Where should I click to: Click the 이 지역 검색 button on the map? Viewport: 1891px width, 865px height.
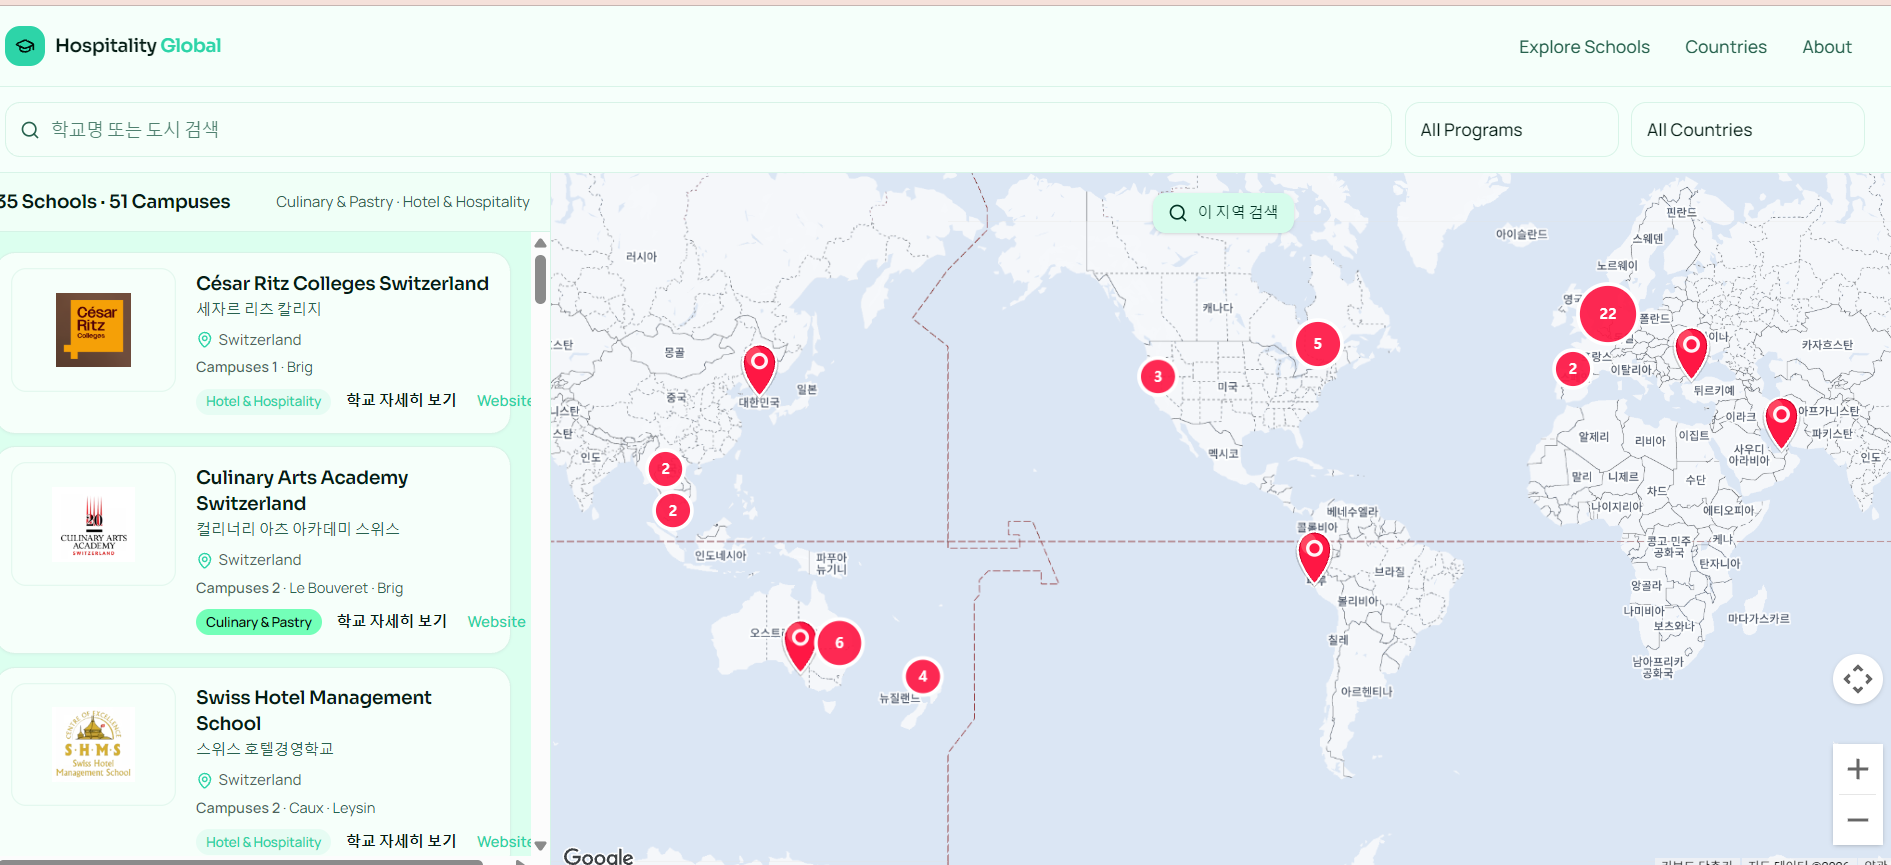1223,212
